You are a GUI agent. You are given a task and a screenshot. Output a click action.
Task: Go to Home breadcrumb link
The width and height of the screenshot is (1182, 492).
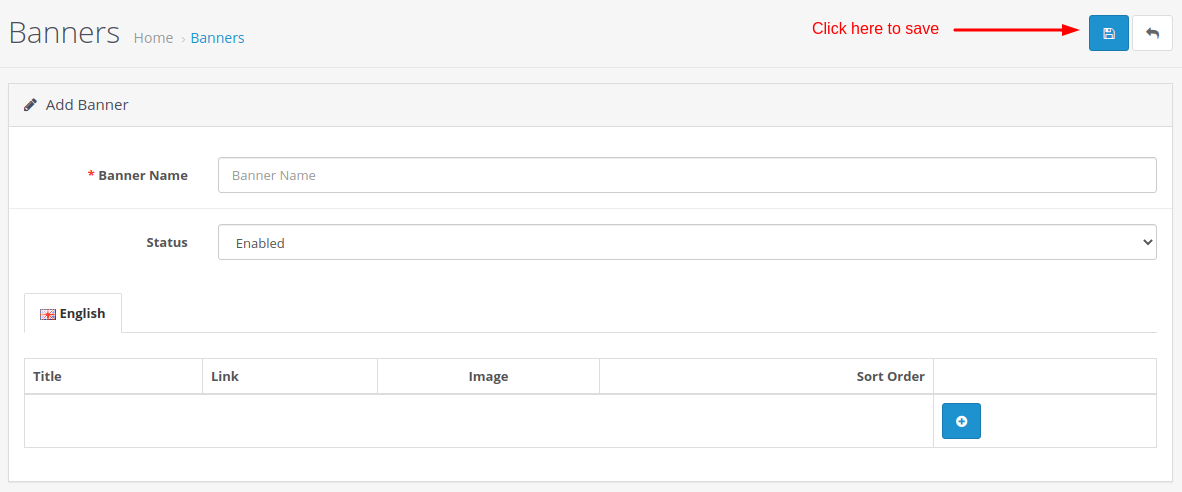coord(153,38)
